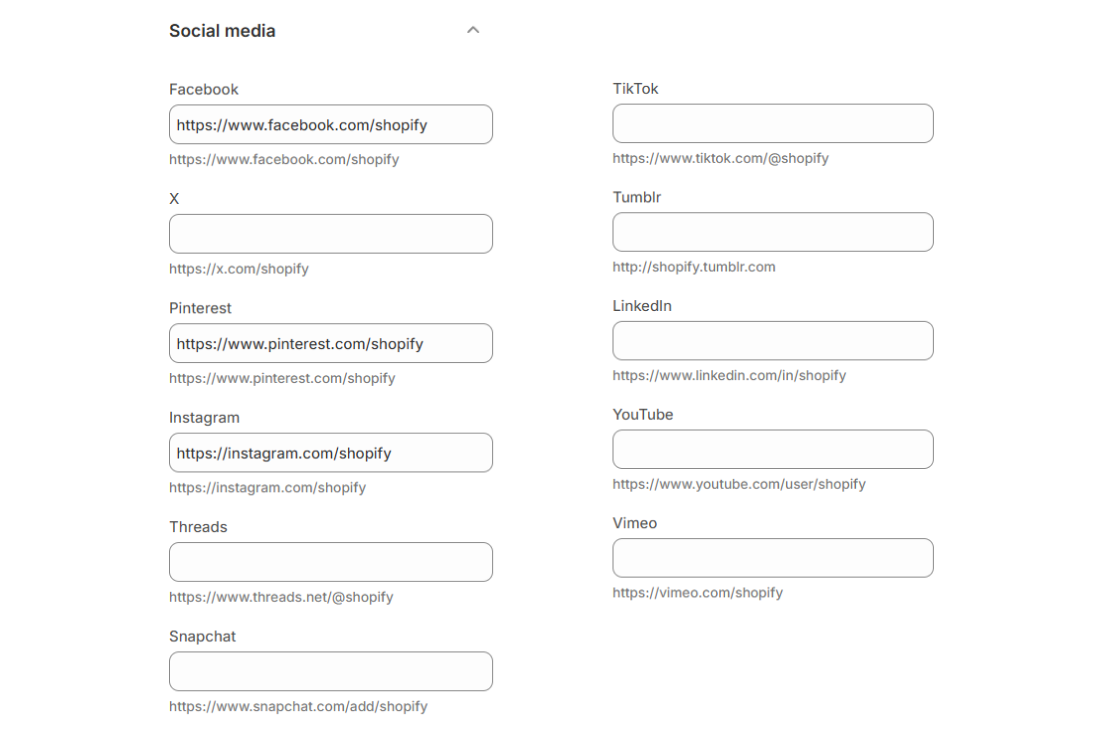Click the YouTube input field
This screenshot has width=1096, height=735.
click(772, 450)
